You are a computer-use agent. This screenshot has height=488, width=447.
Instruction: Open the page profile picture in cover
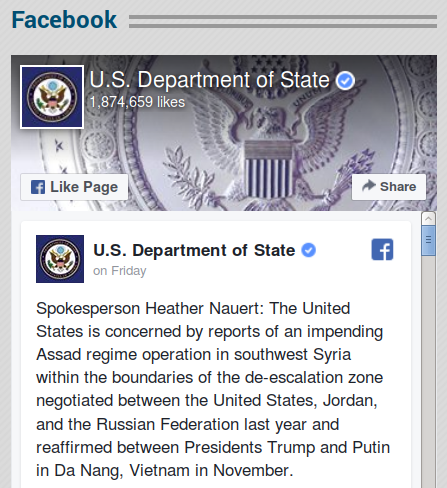point(52,97)
